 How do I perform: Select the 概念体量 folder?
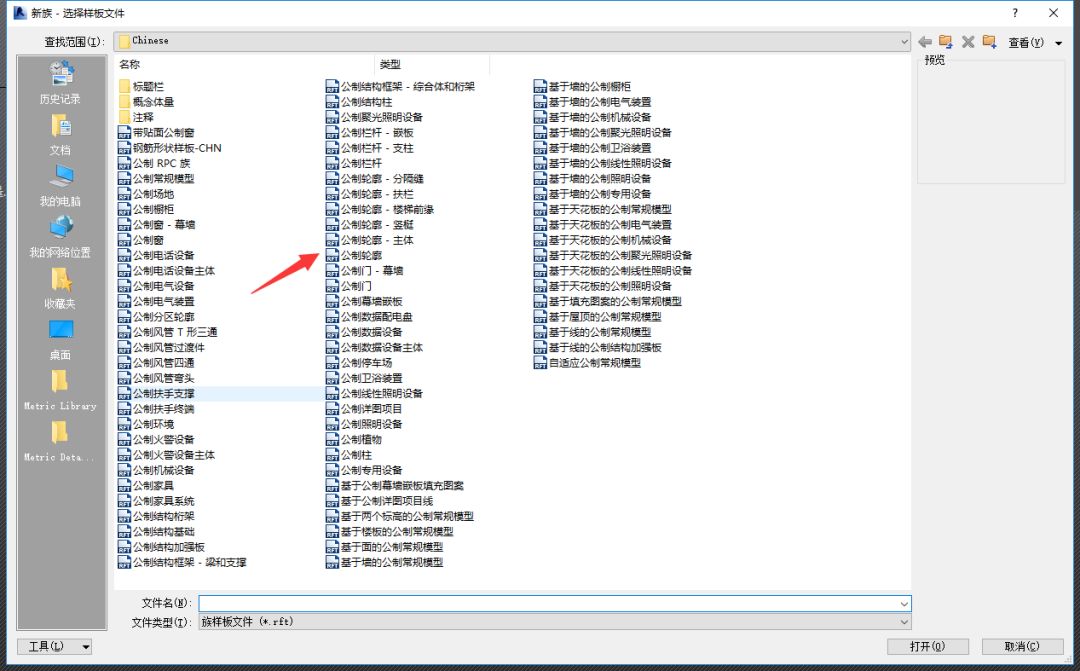[146, 102]
